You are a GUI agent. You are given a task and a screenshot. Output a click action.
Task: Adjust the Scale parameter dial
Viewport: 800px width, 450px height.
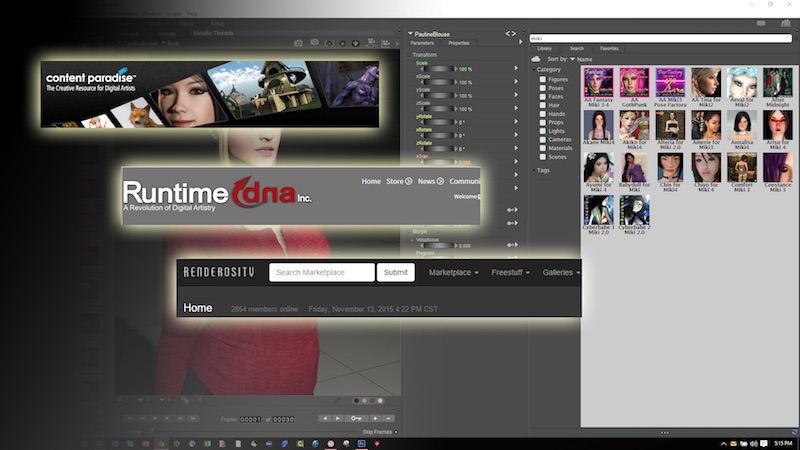coord(438,69)
